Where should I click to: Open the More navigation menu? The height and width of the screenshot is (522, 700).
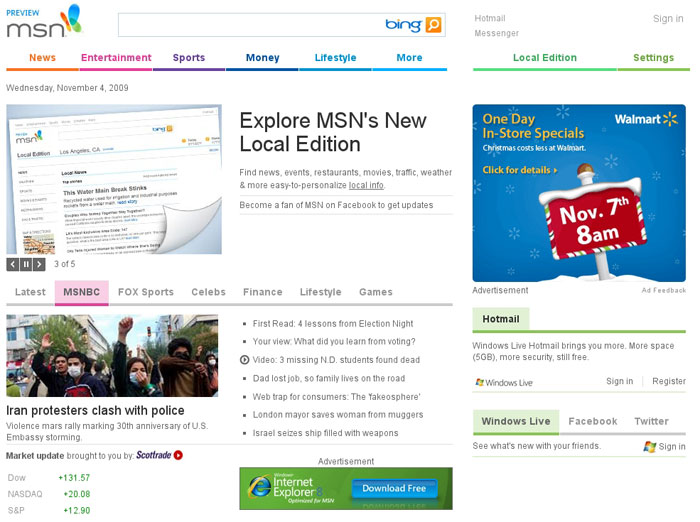click(409, 58)
